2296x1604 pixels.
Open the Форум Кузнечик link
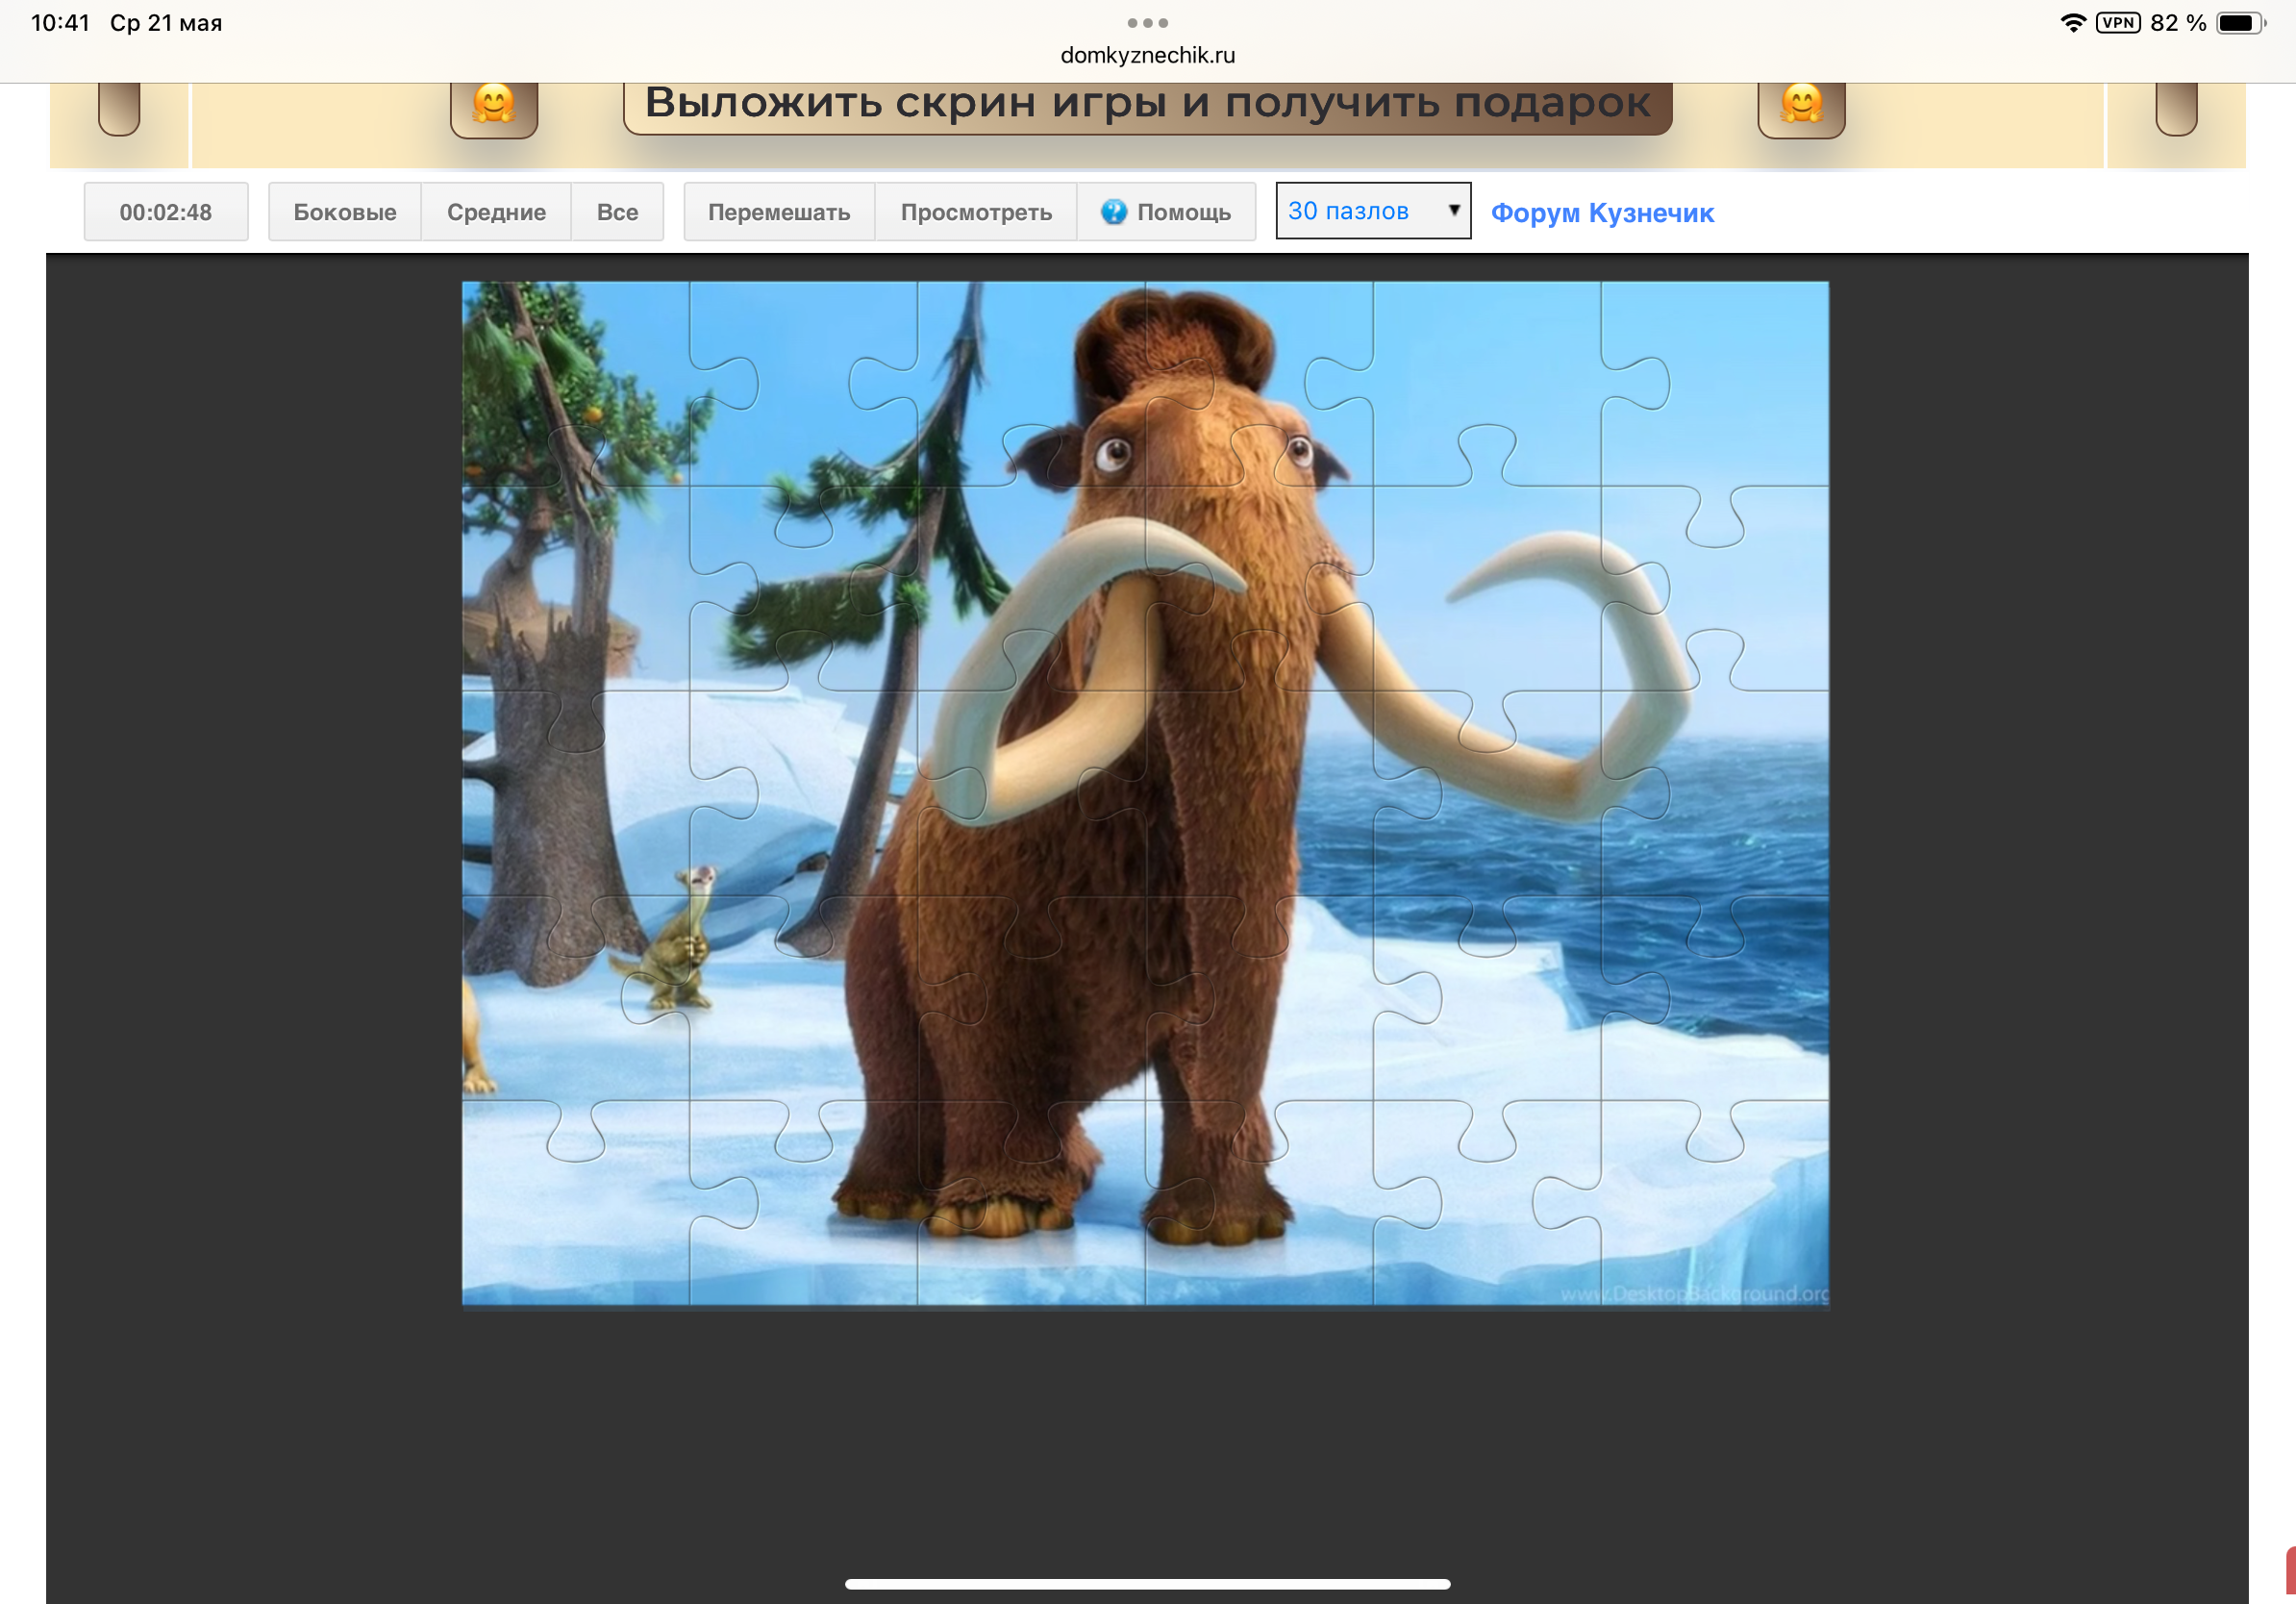(1602, 213)
